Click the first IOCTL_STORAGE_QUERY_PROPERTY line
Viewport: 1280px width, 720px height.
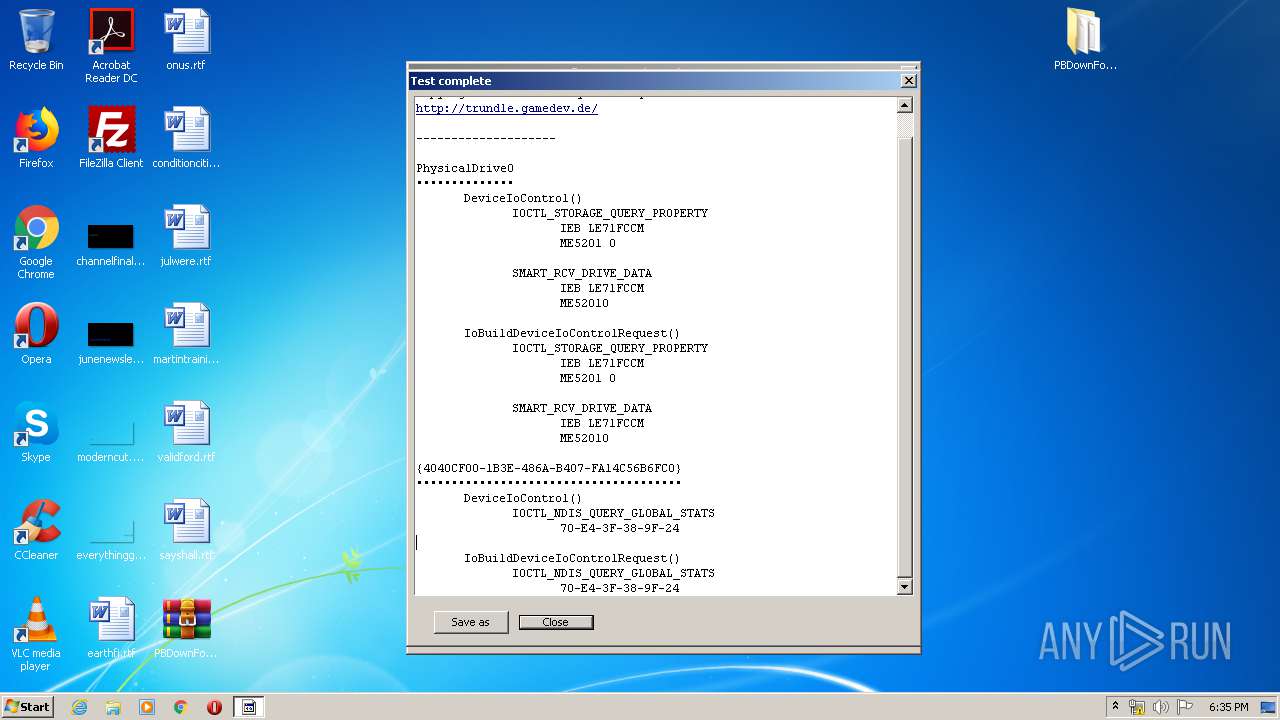click(x=610, y=213)
